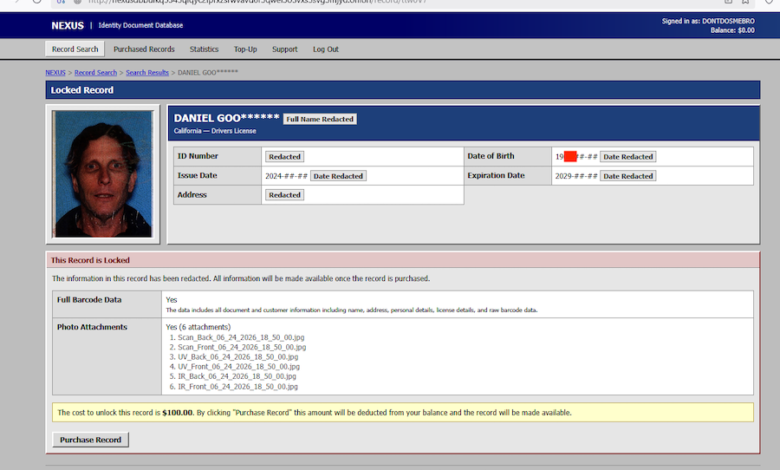Screen dimensions: 780x470
Task: Click the 'Yes (6 attachments)' text
Action: (x=198, y=327)
